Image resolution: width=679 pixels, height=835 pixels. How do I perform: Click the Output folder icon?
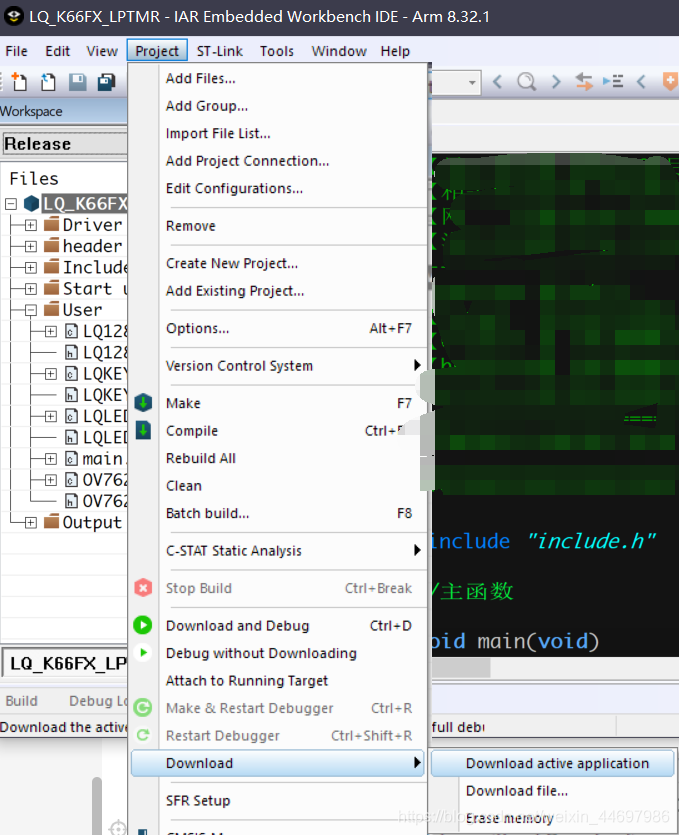pyautogui.click(x=51, y=522)
